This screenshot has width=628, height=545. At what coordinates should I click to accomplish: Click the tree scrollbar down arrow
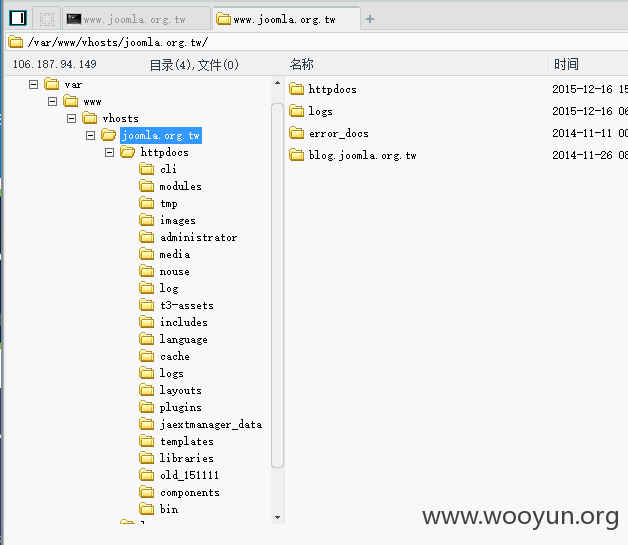pyautogui.click(x=277, y=517)
